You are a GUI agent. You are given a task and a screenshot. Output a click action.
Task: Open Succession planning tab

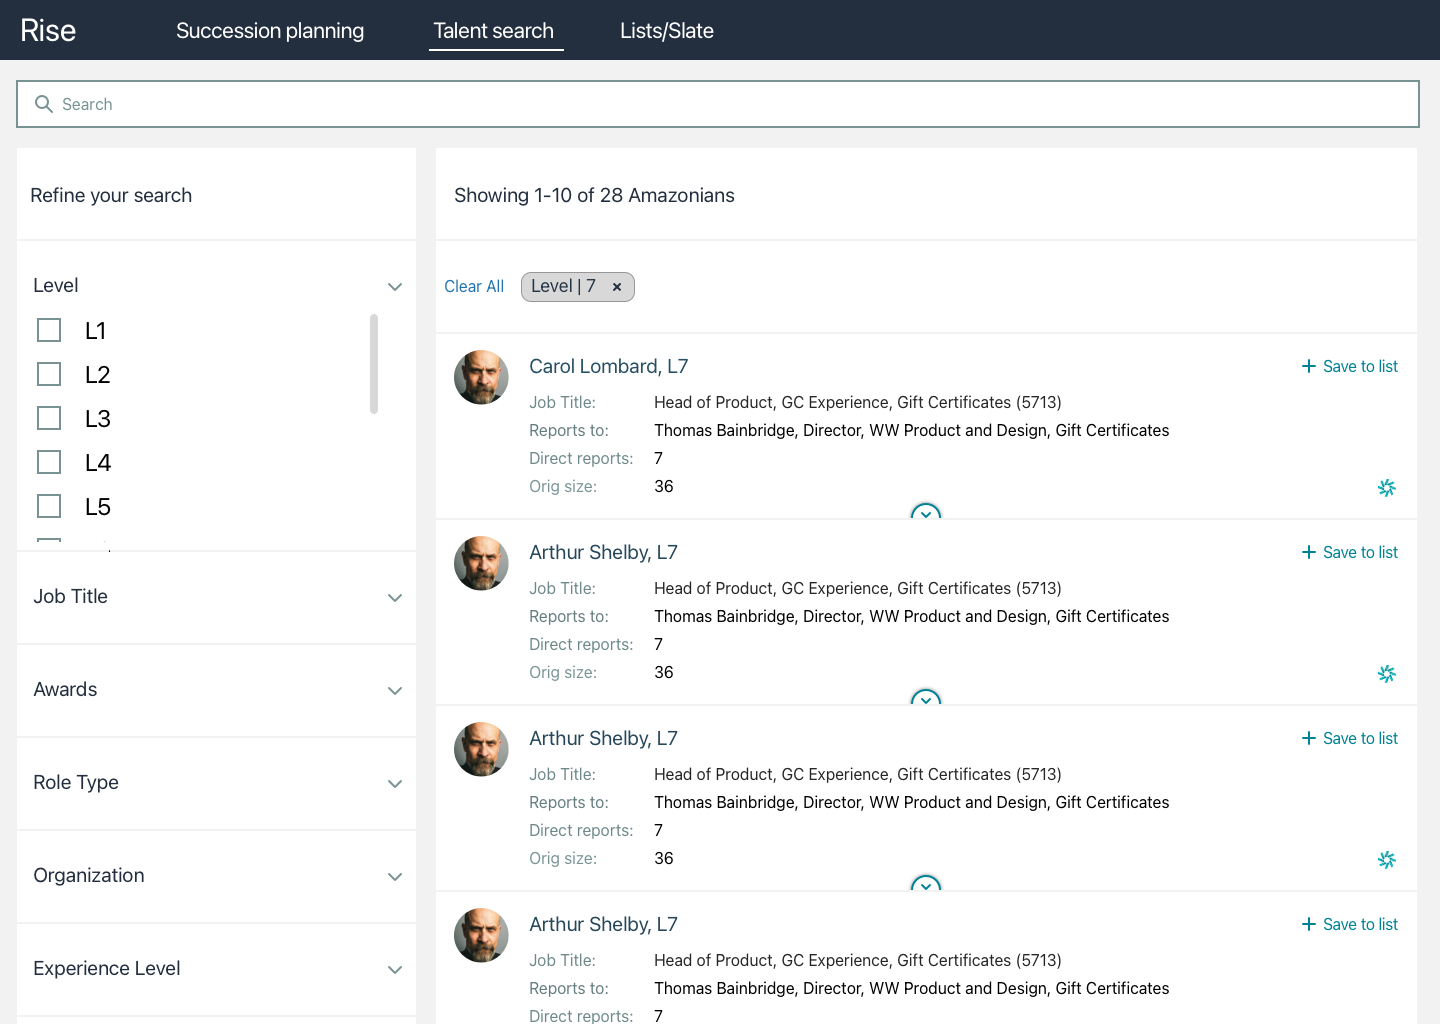pos(270,31)
